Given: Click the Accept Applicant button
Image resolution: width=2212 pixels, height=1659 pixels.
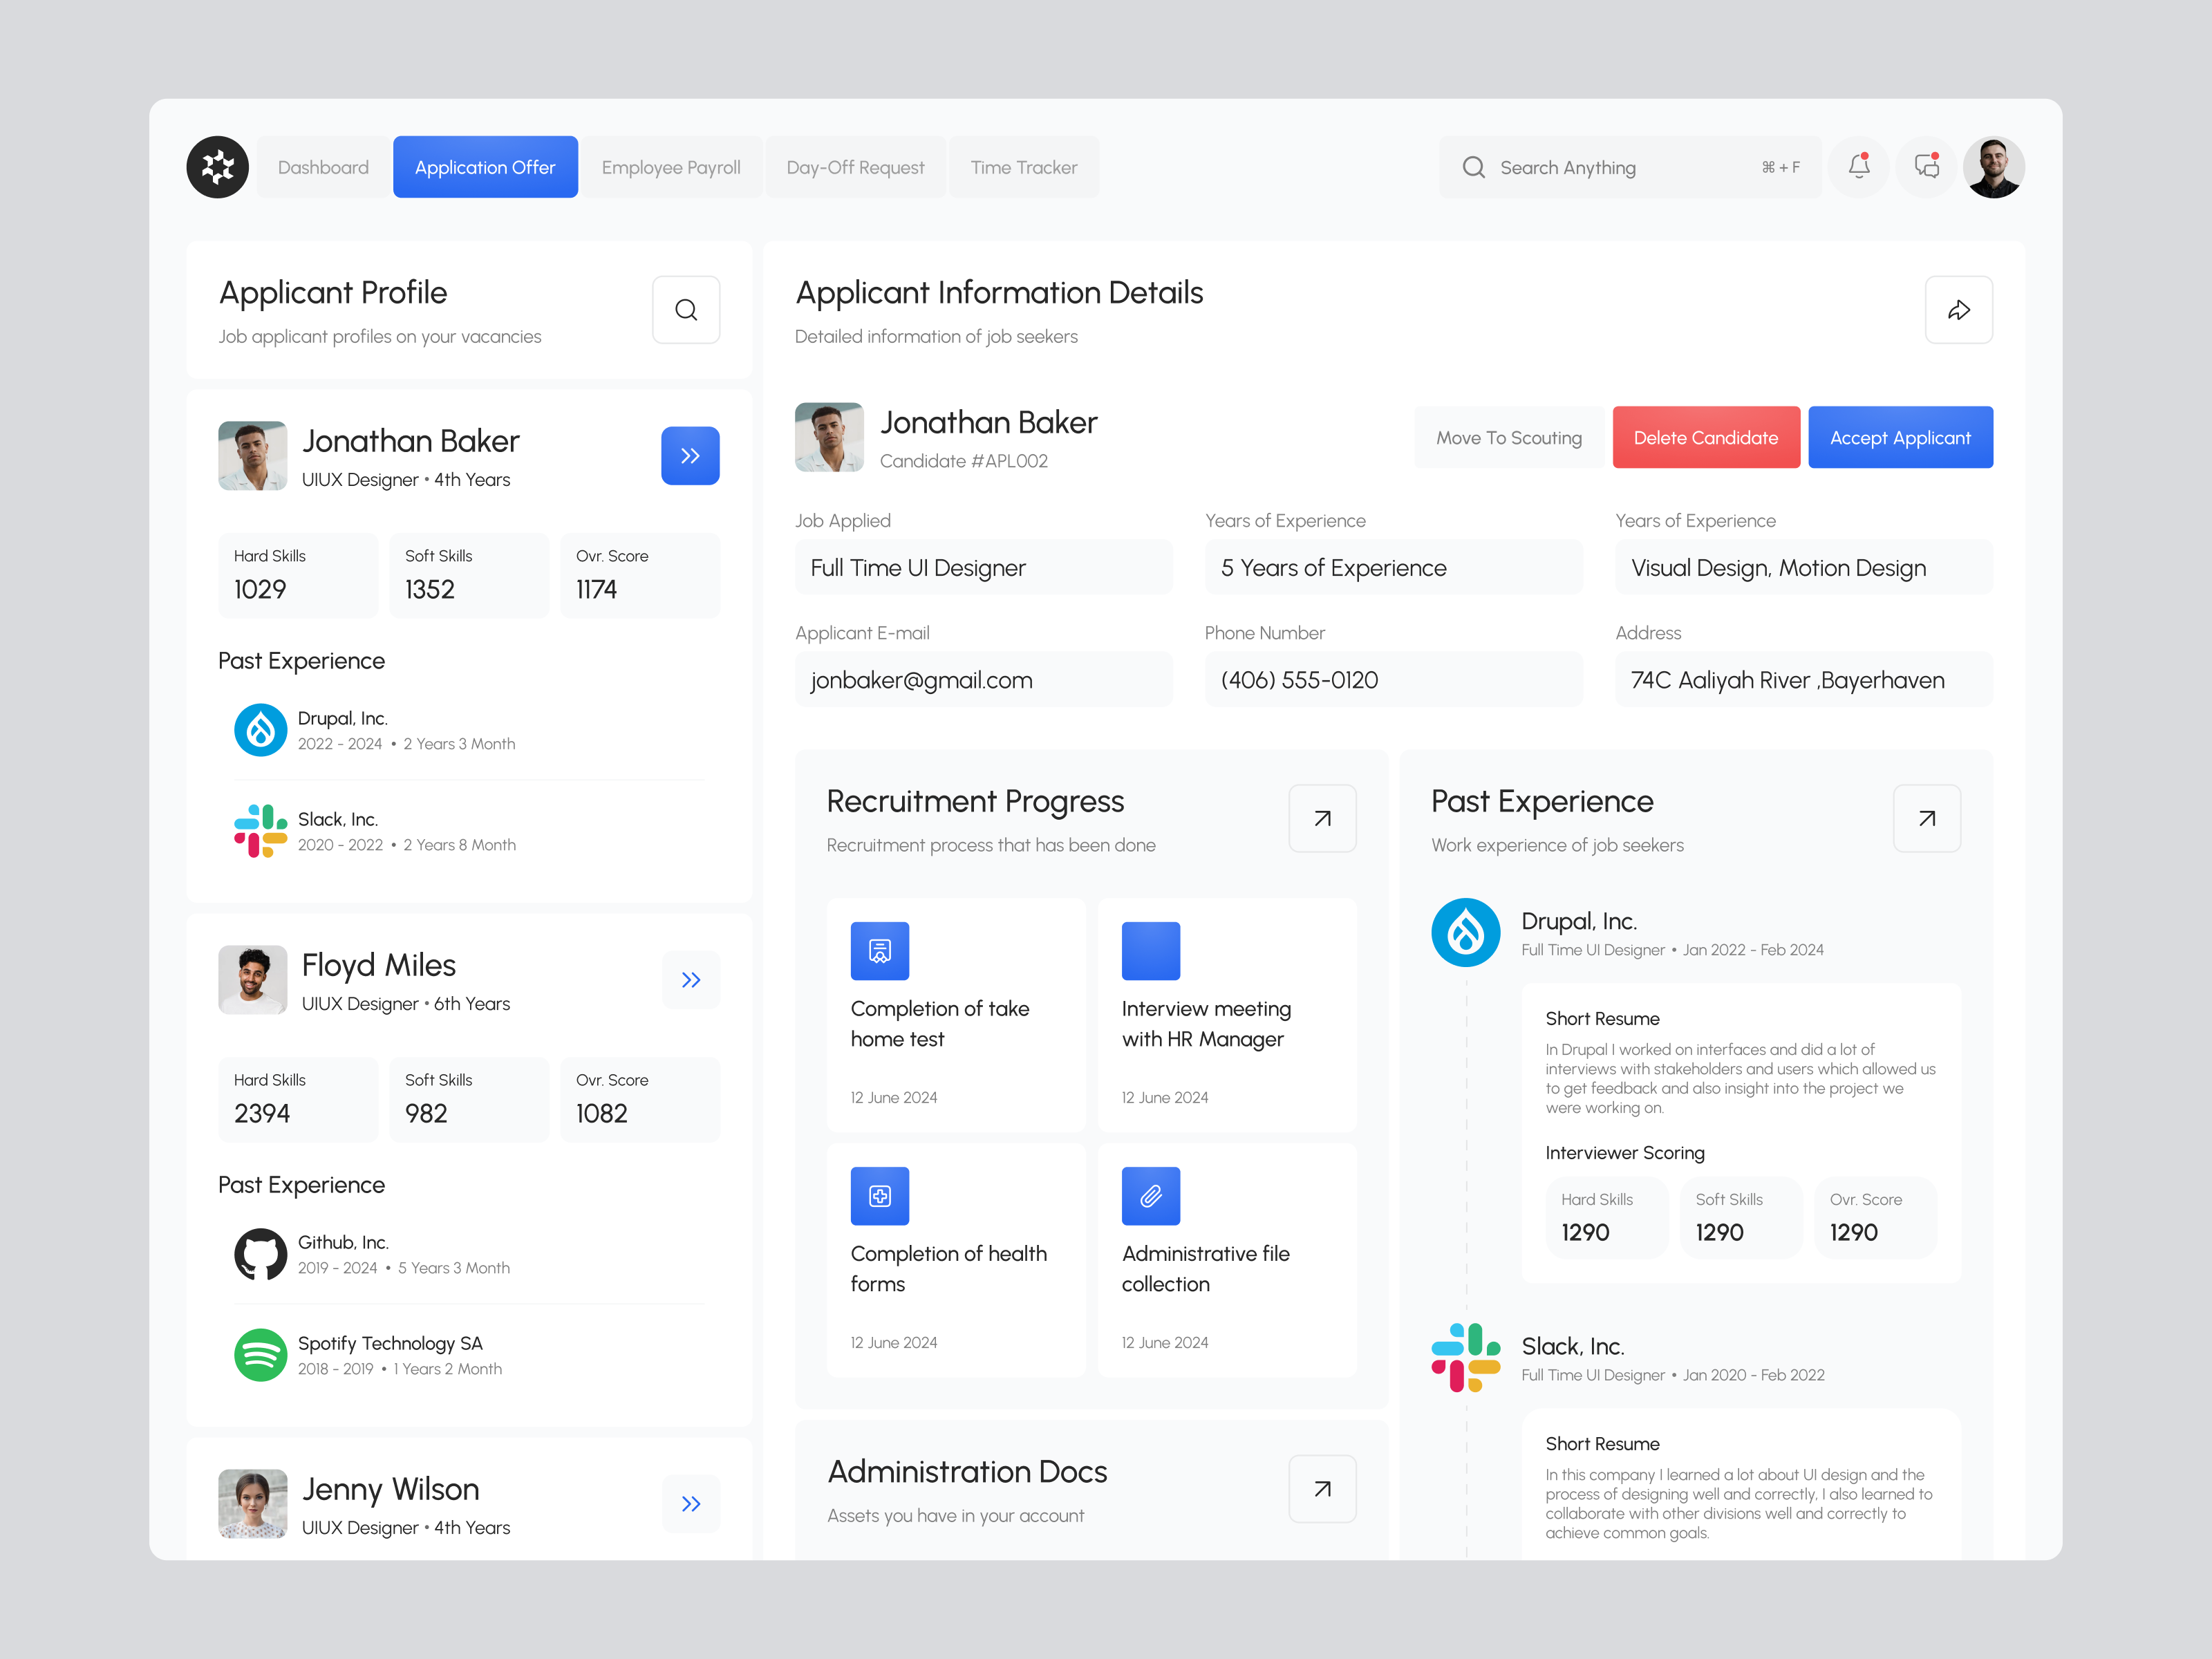Looking at the screenshot, I should (1899, 438).
